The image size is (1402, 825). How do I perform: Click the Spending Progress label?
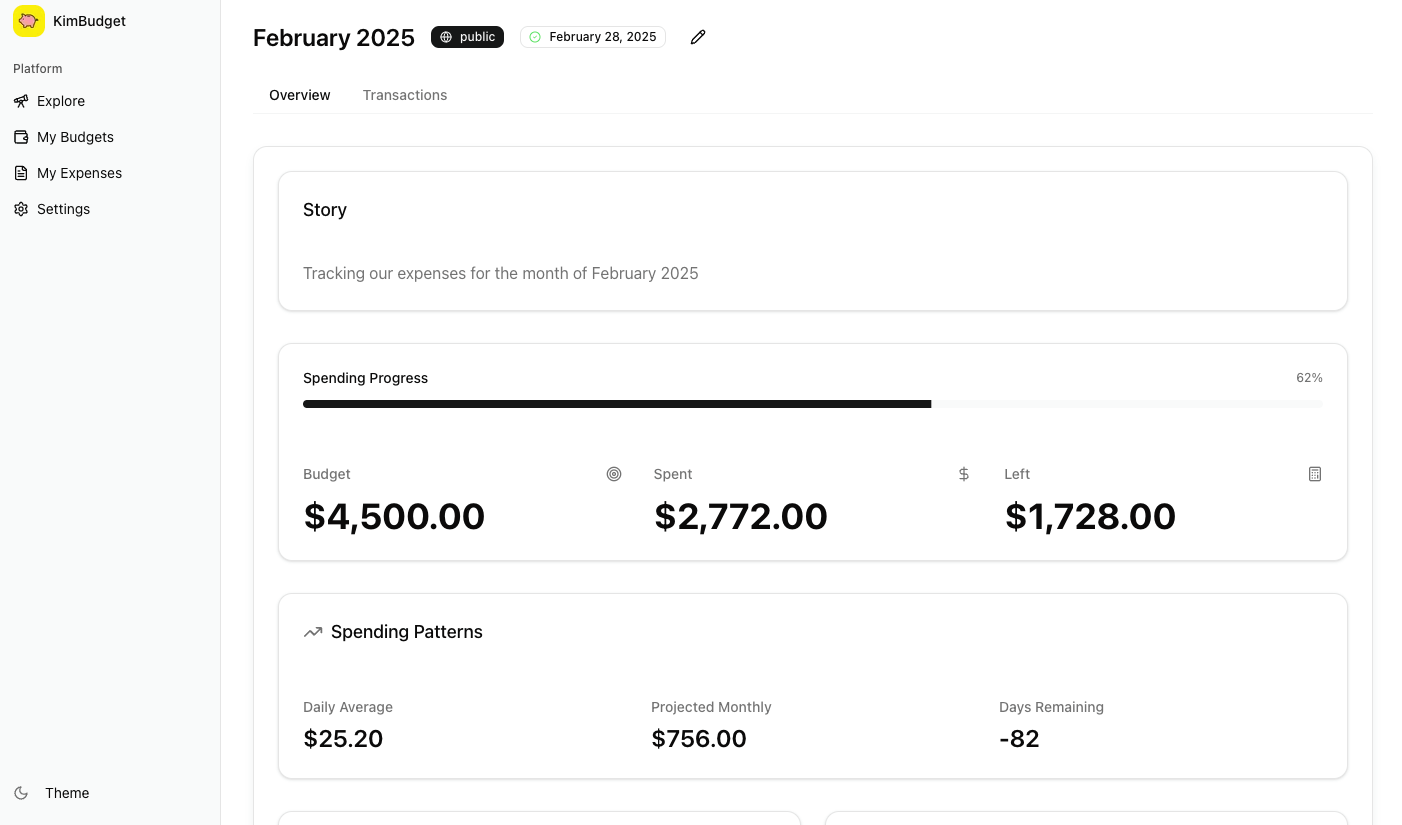(x=366, y=378)
